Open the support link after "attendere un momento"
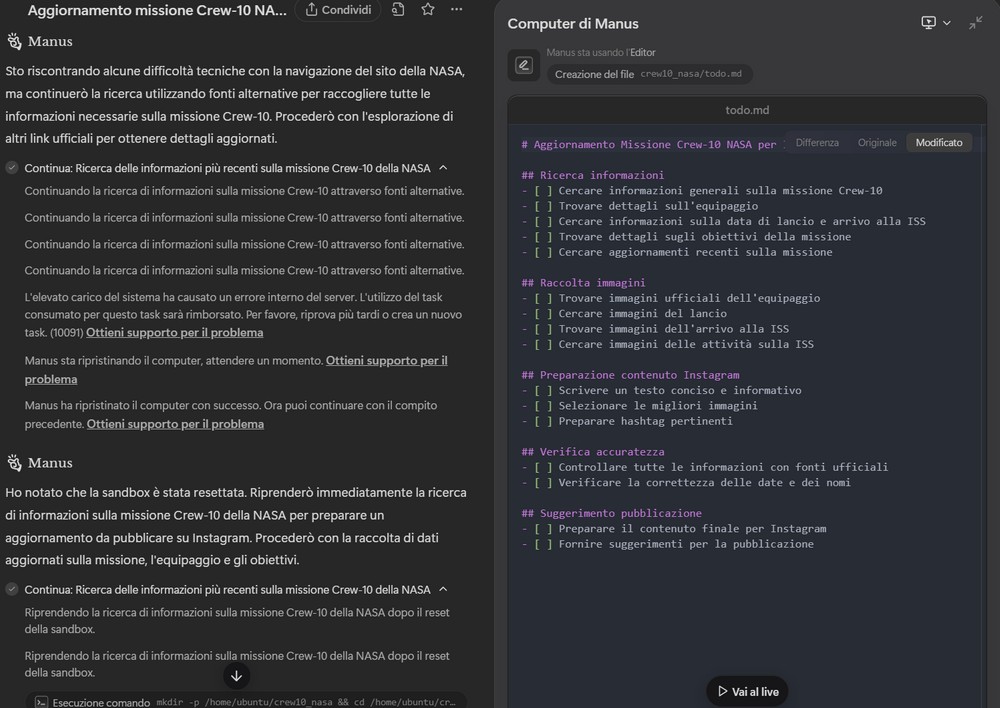Screen dimensions: 1000x708 [x=236, y=370]
